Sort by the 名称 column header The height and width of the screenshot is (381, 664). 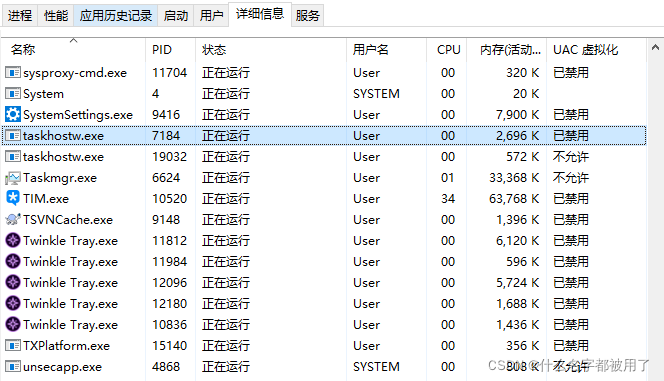[x=73, y=50]
